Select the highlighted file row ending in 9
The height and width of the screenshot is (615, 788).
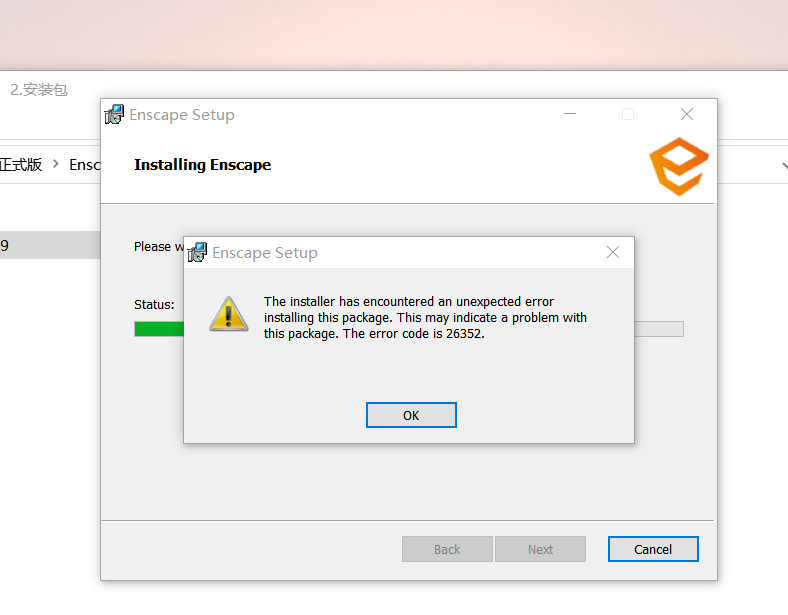(50, 245)
